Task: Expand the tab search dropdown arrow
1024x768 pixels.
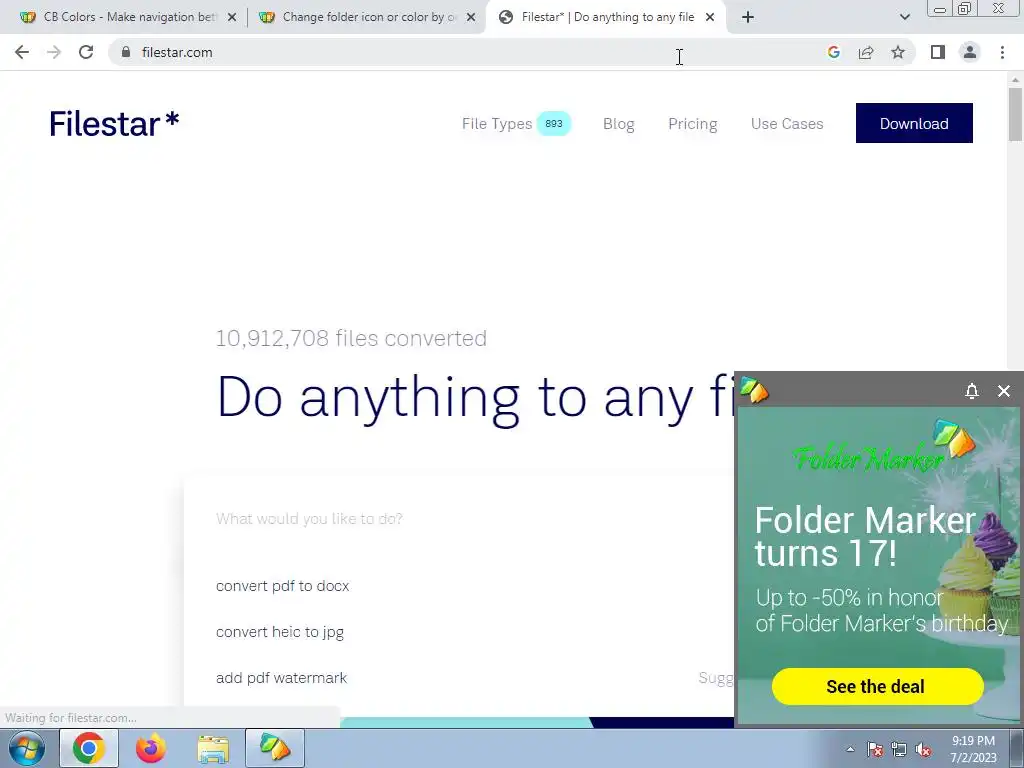Action: 904,17
